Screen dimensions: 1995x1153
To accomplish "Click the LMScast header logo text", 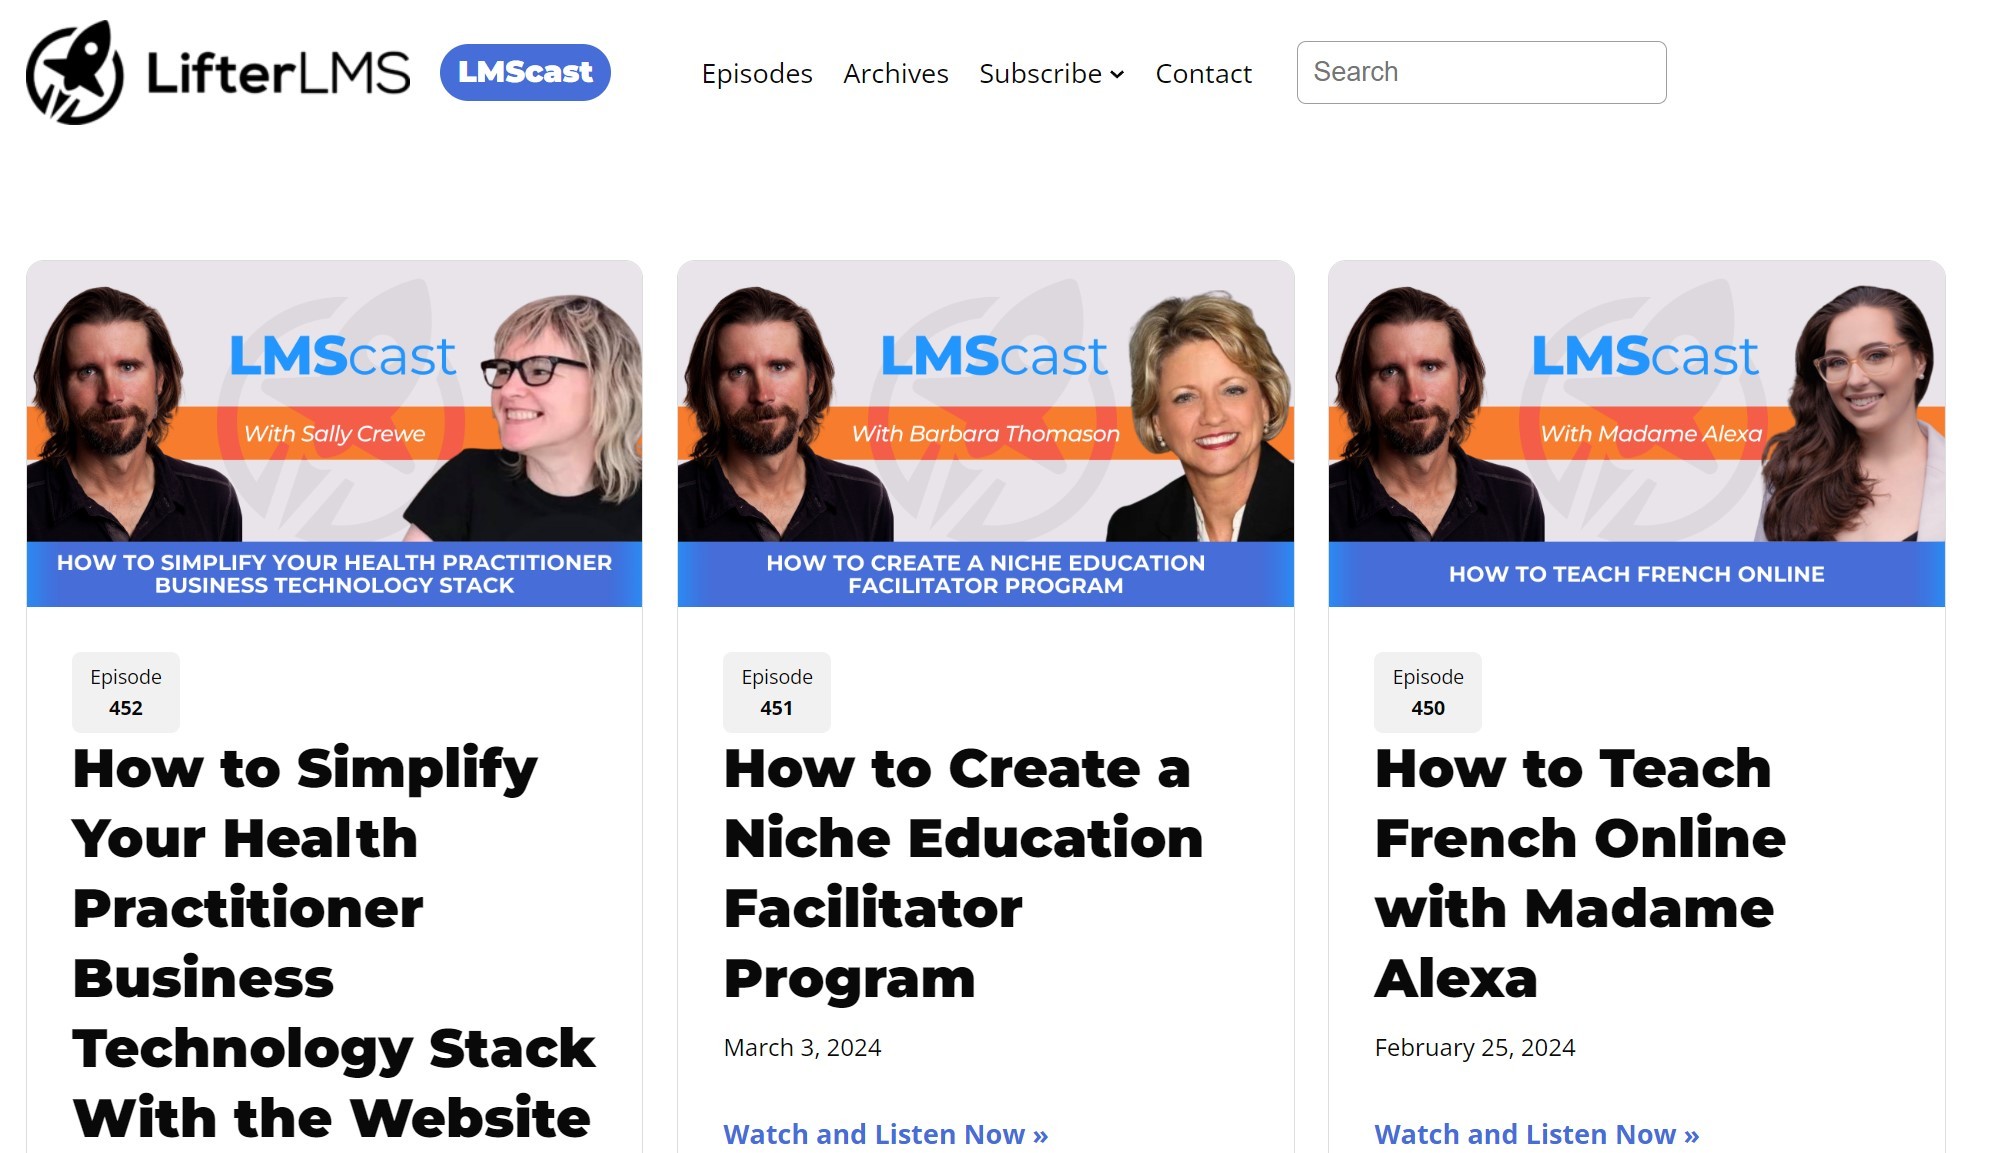I will tap(526, 71).
